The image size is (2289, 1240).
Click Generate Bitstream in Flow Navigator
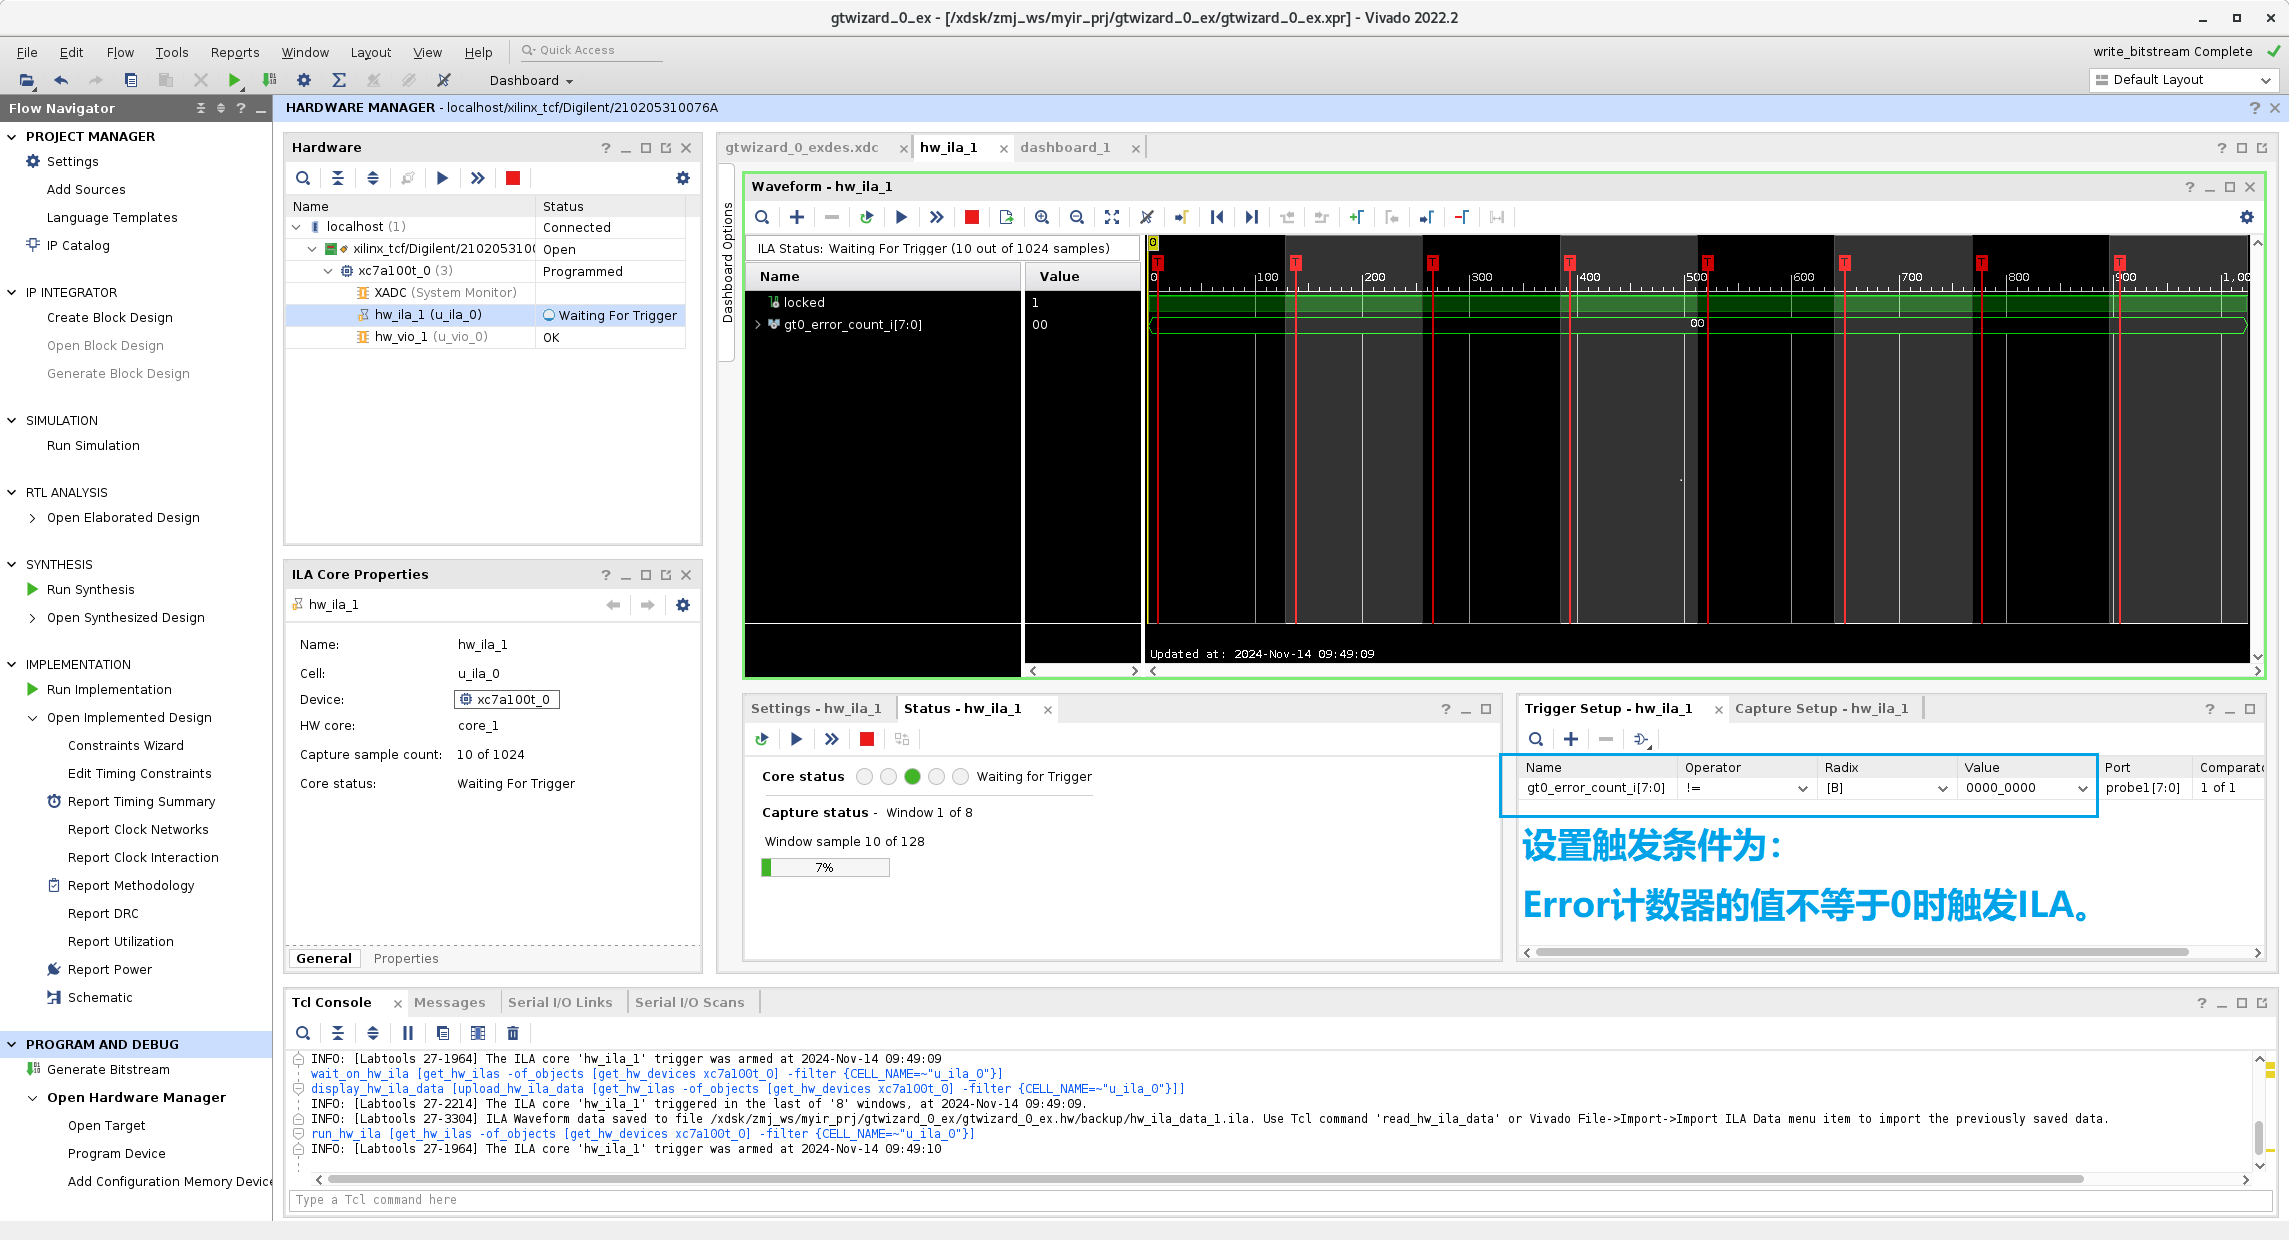[x=108, y=1069]
